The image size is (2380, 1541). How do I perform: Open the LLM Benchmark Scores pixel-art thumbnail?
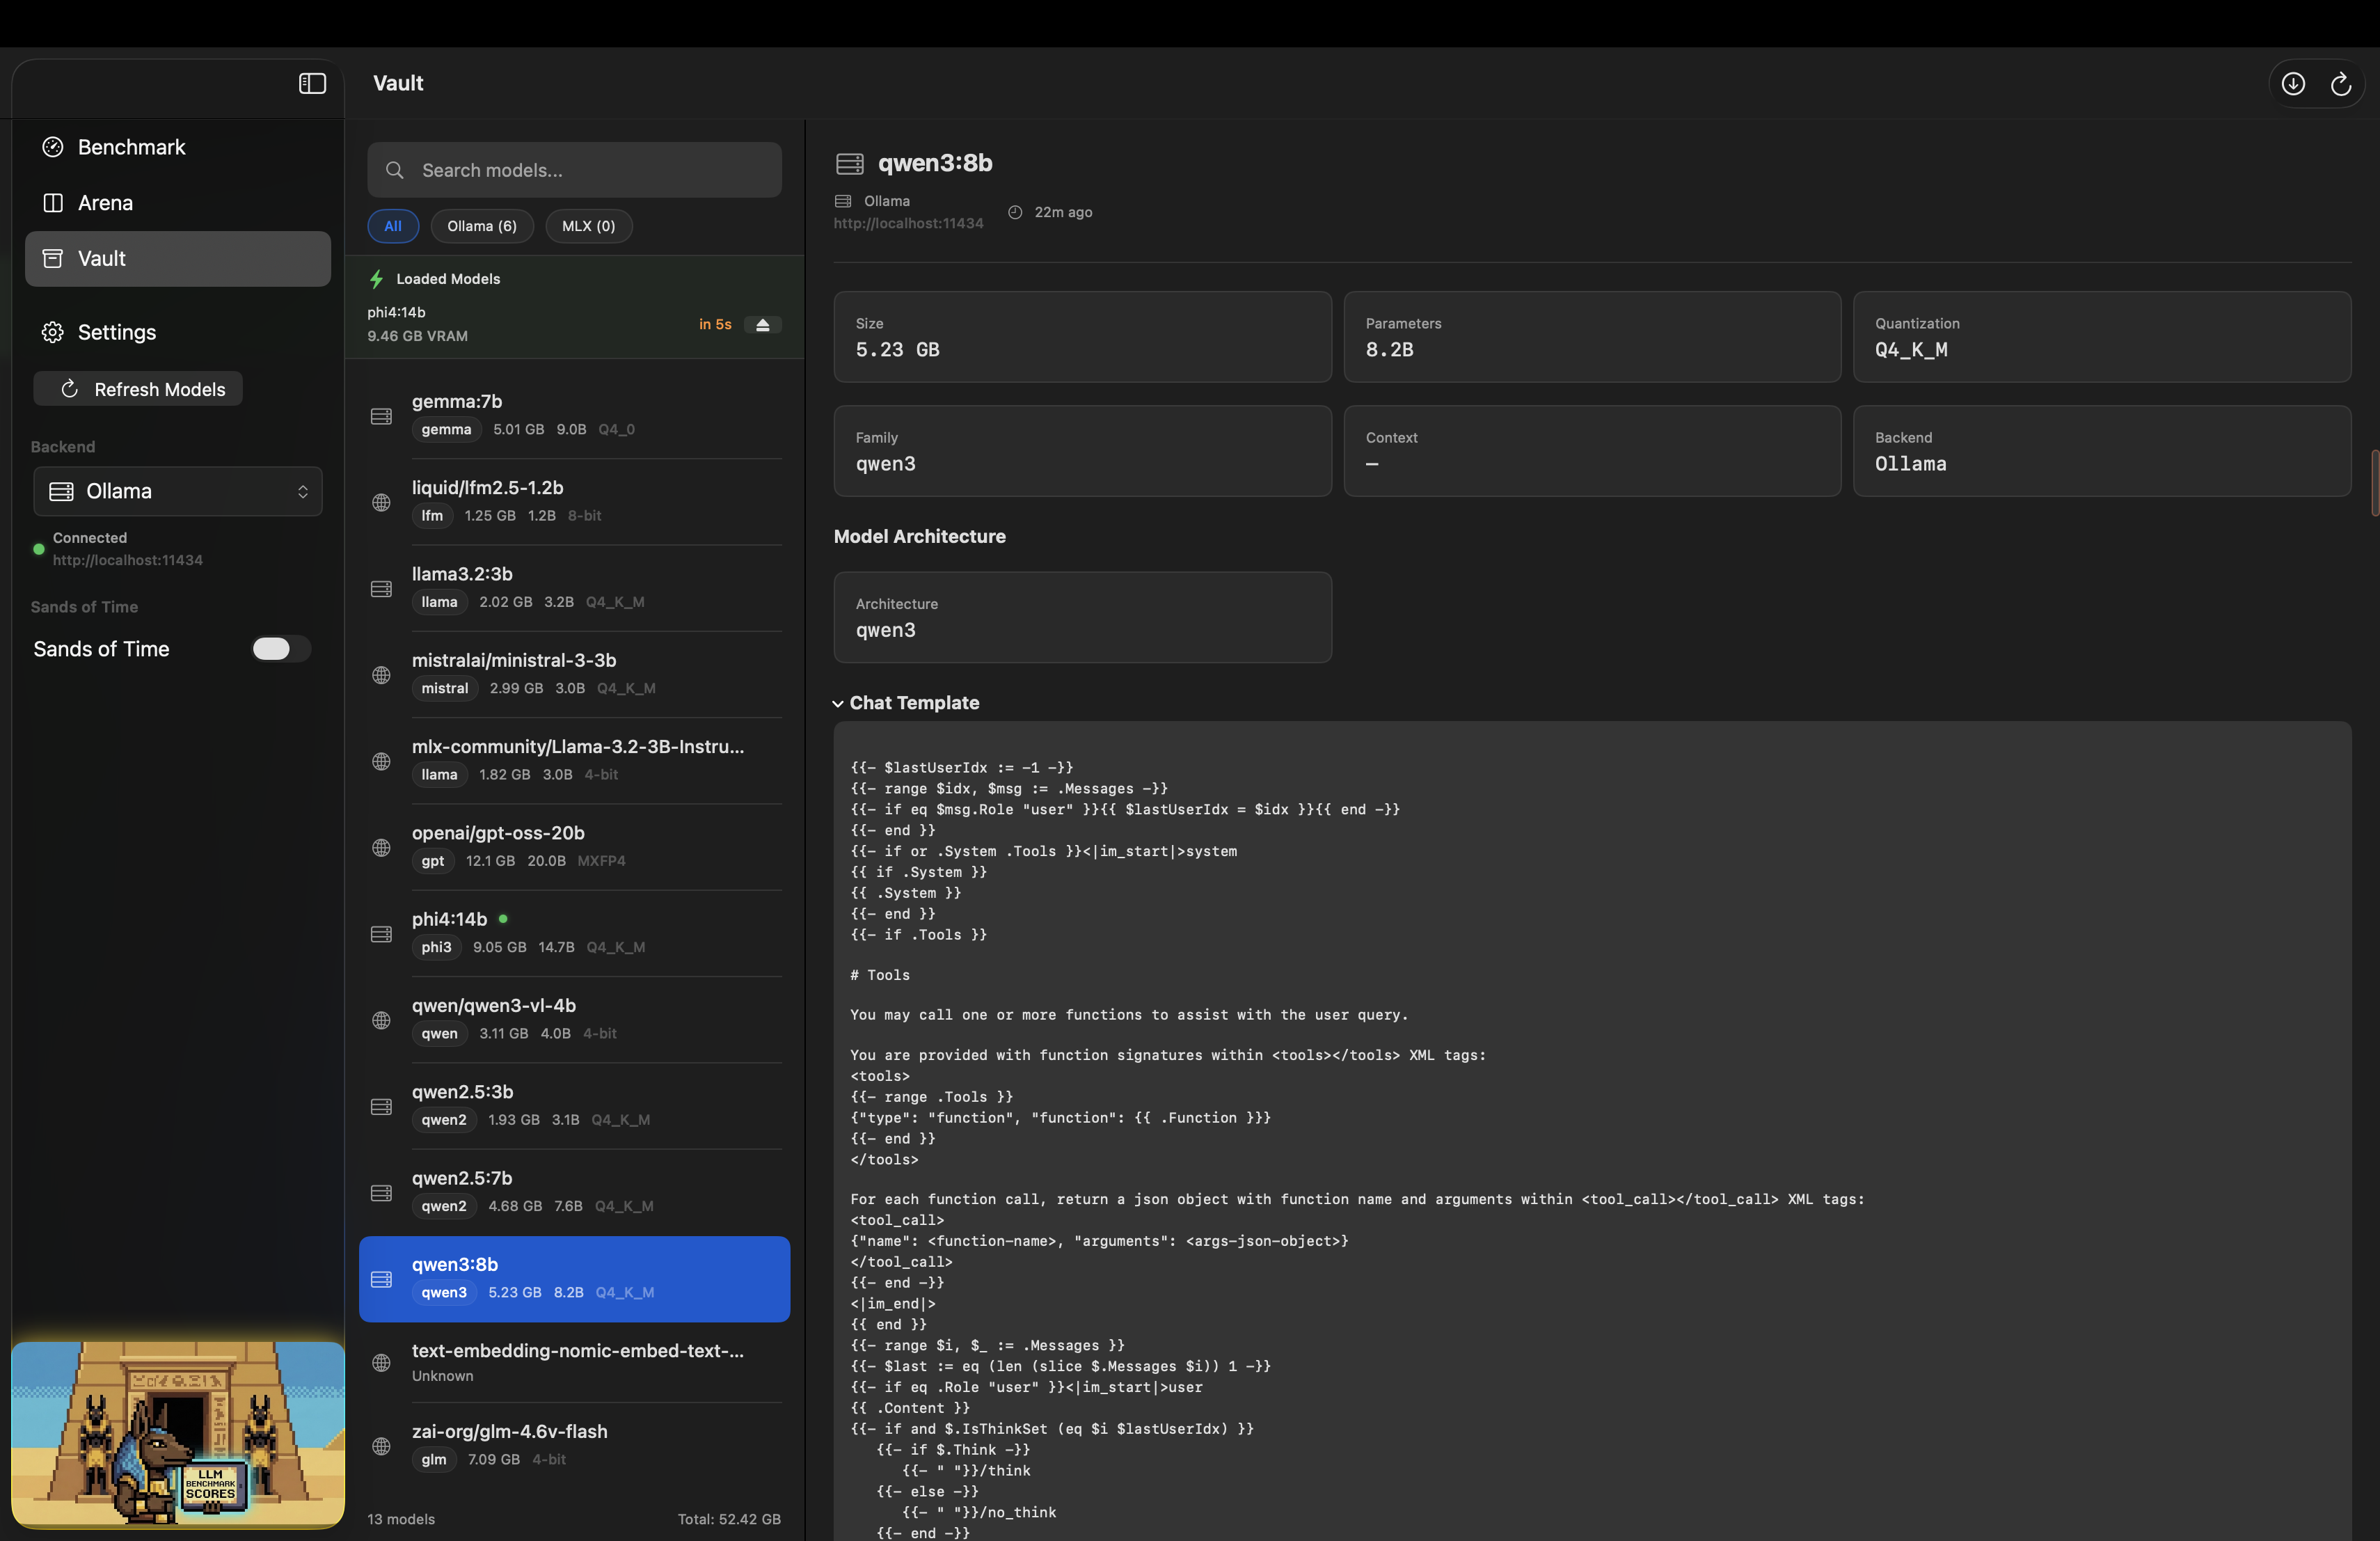point(178,1435)
